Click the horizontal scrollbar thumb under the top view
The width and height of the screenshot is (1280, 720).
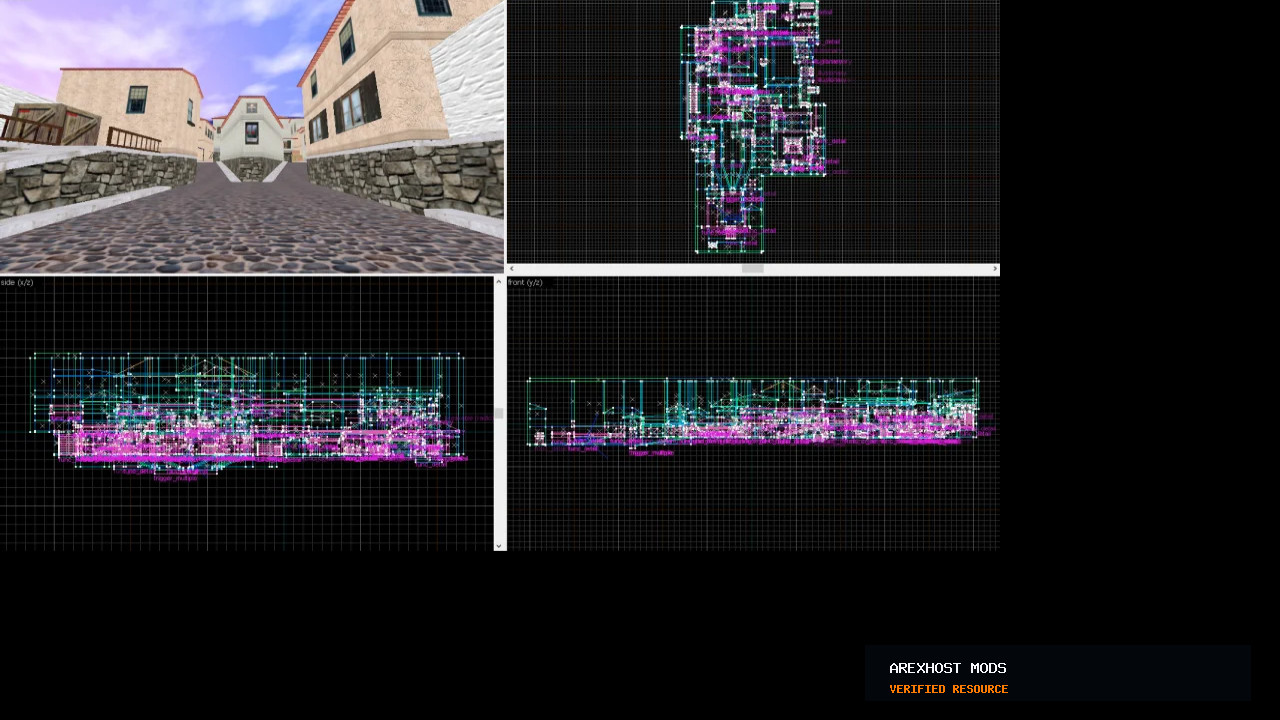coord(753,269)
